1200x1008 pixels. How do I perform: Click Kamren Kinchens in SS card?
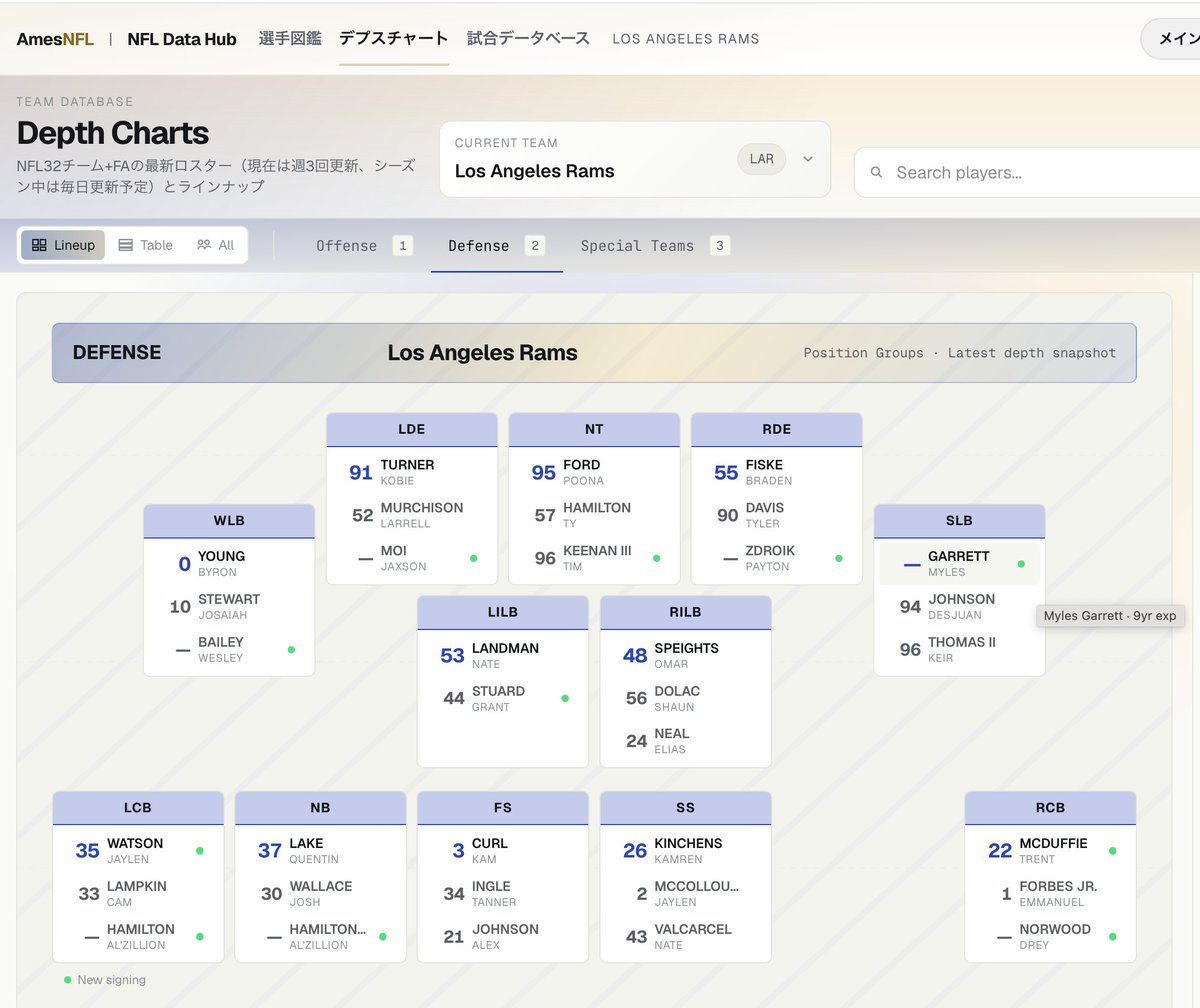click(x=686, y=851)
